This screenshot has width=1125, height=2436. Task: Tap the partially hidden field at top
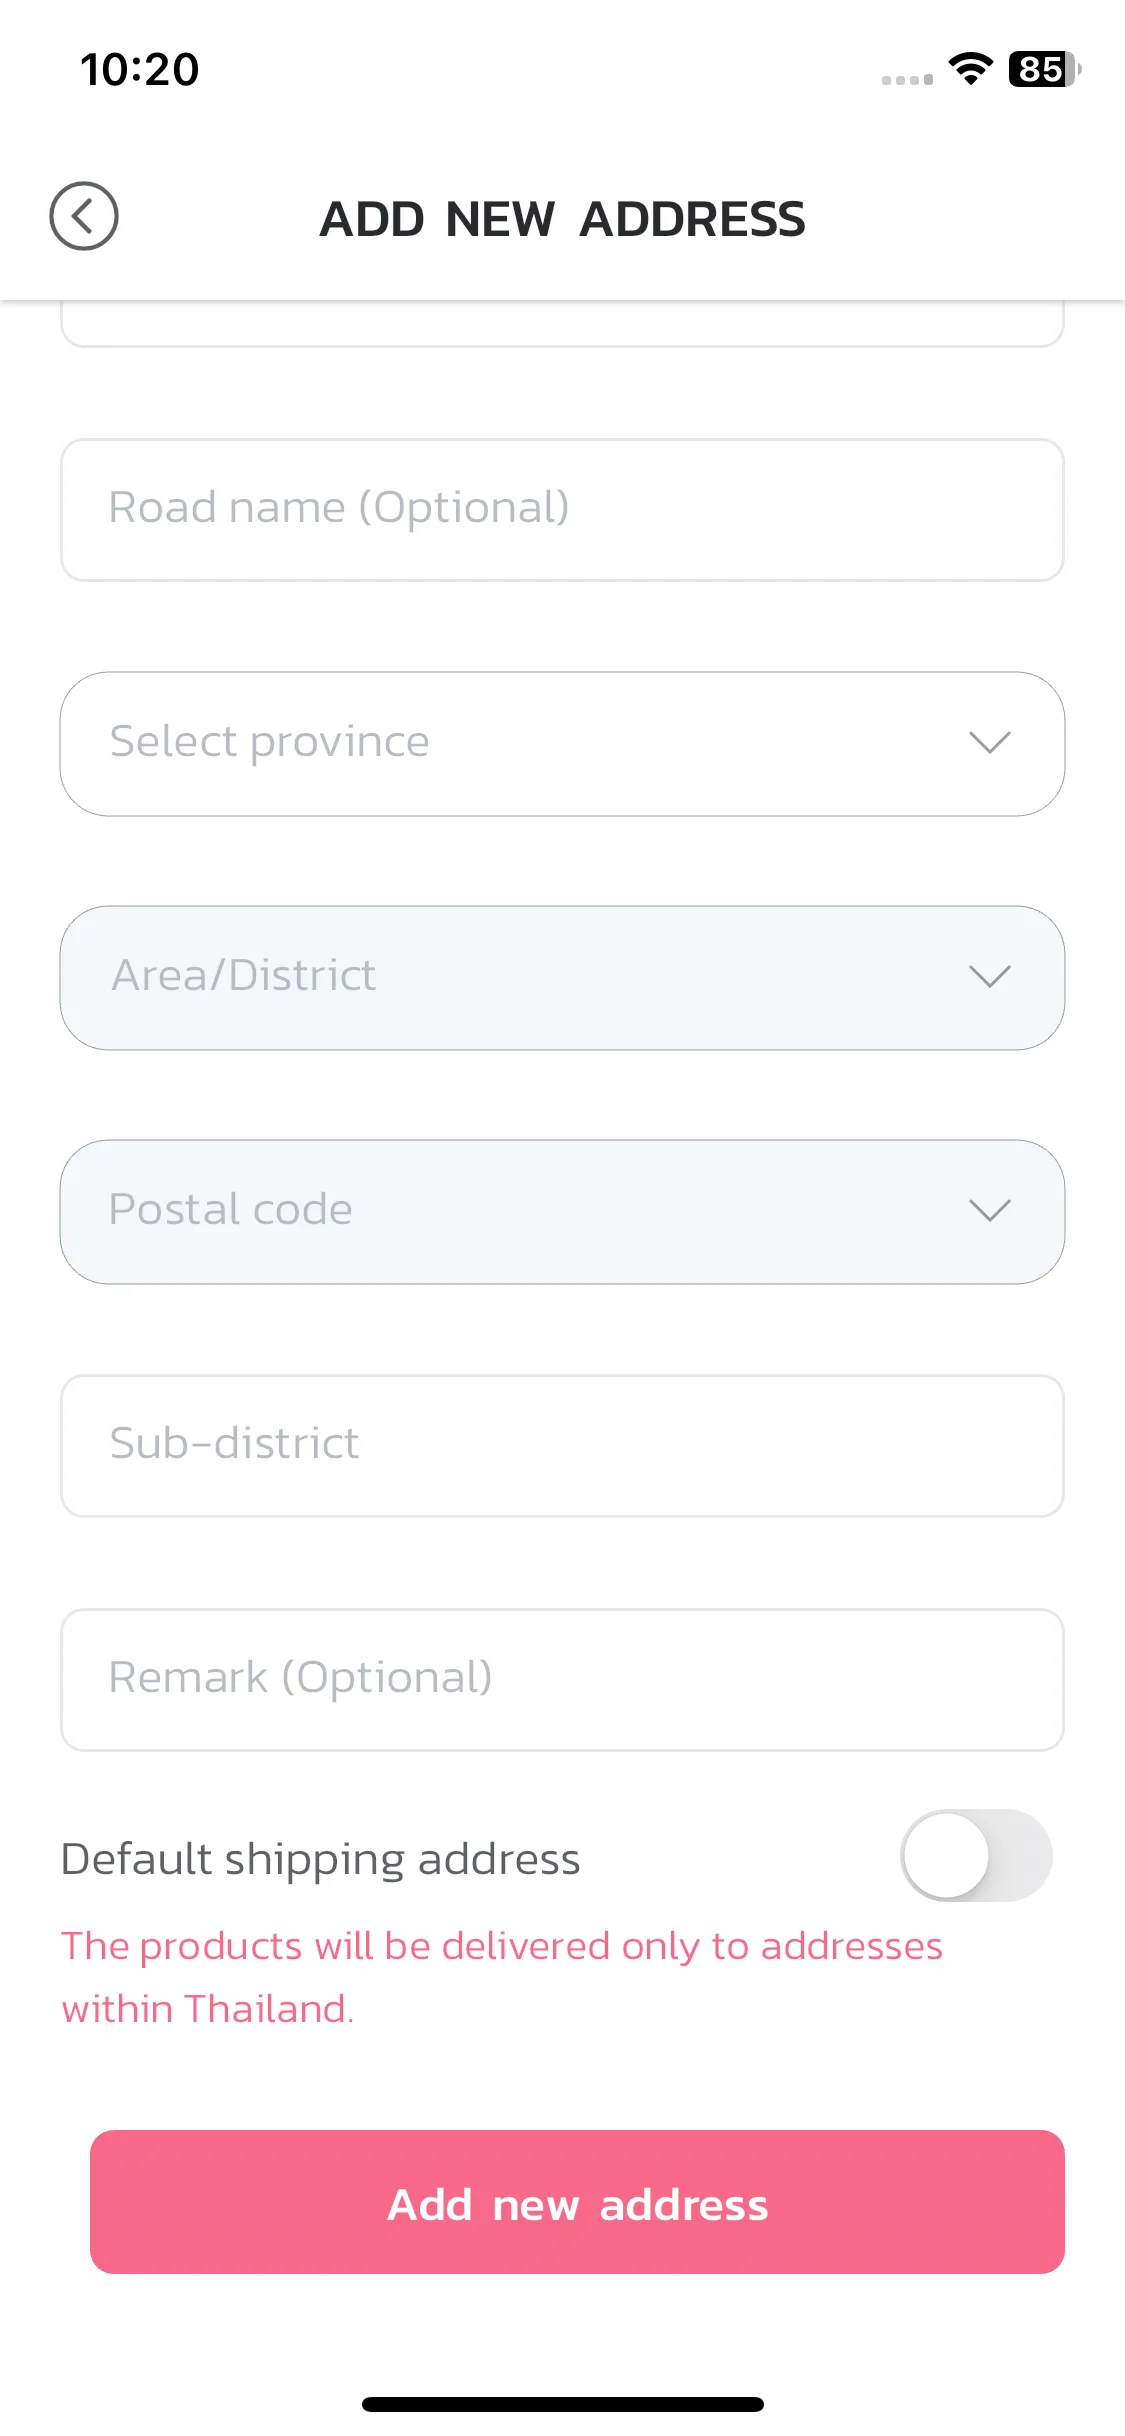point(562,324)
